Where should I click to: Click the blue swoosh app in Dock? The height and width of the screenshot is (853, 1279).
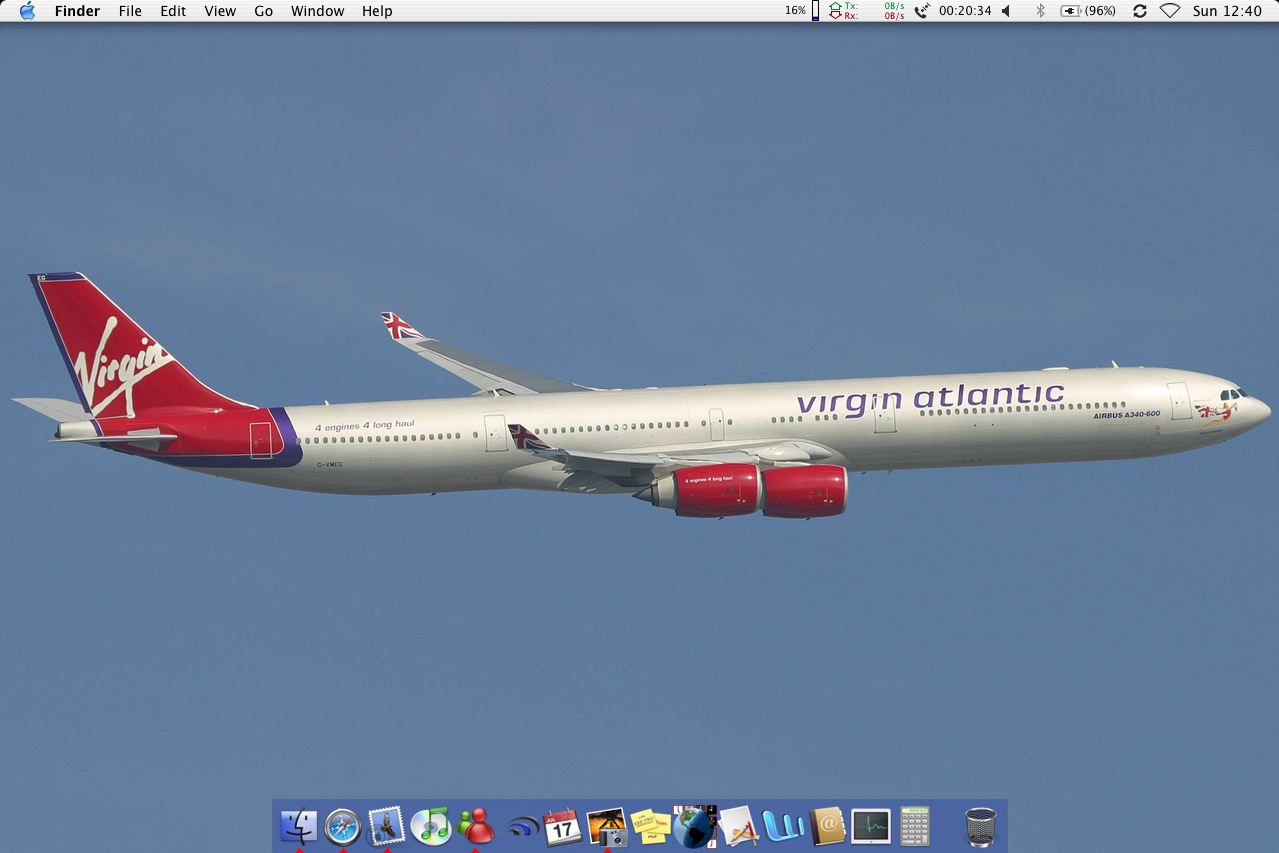click(x=521, y=827)
